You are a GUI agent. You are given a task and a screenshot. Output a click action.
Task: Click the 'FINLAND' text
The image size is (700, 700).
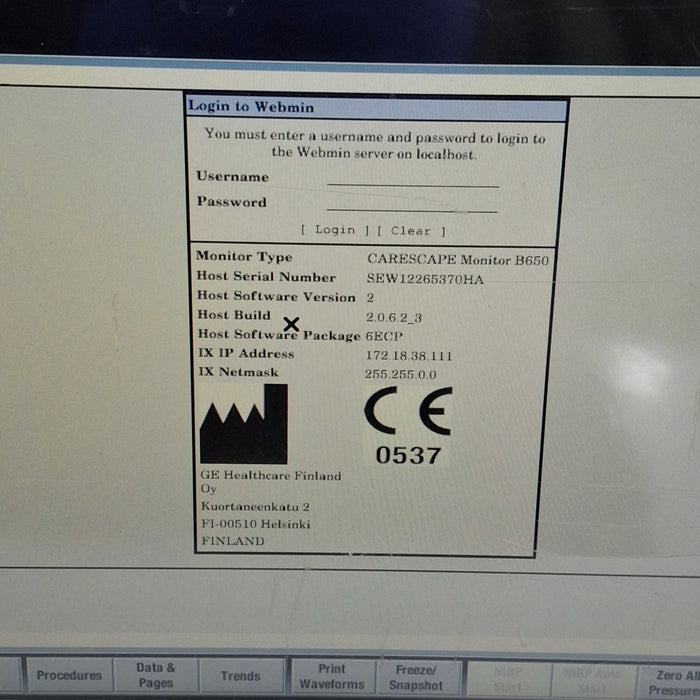click(x=233, y=541)
